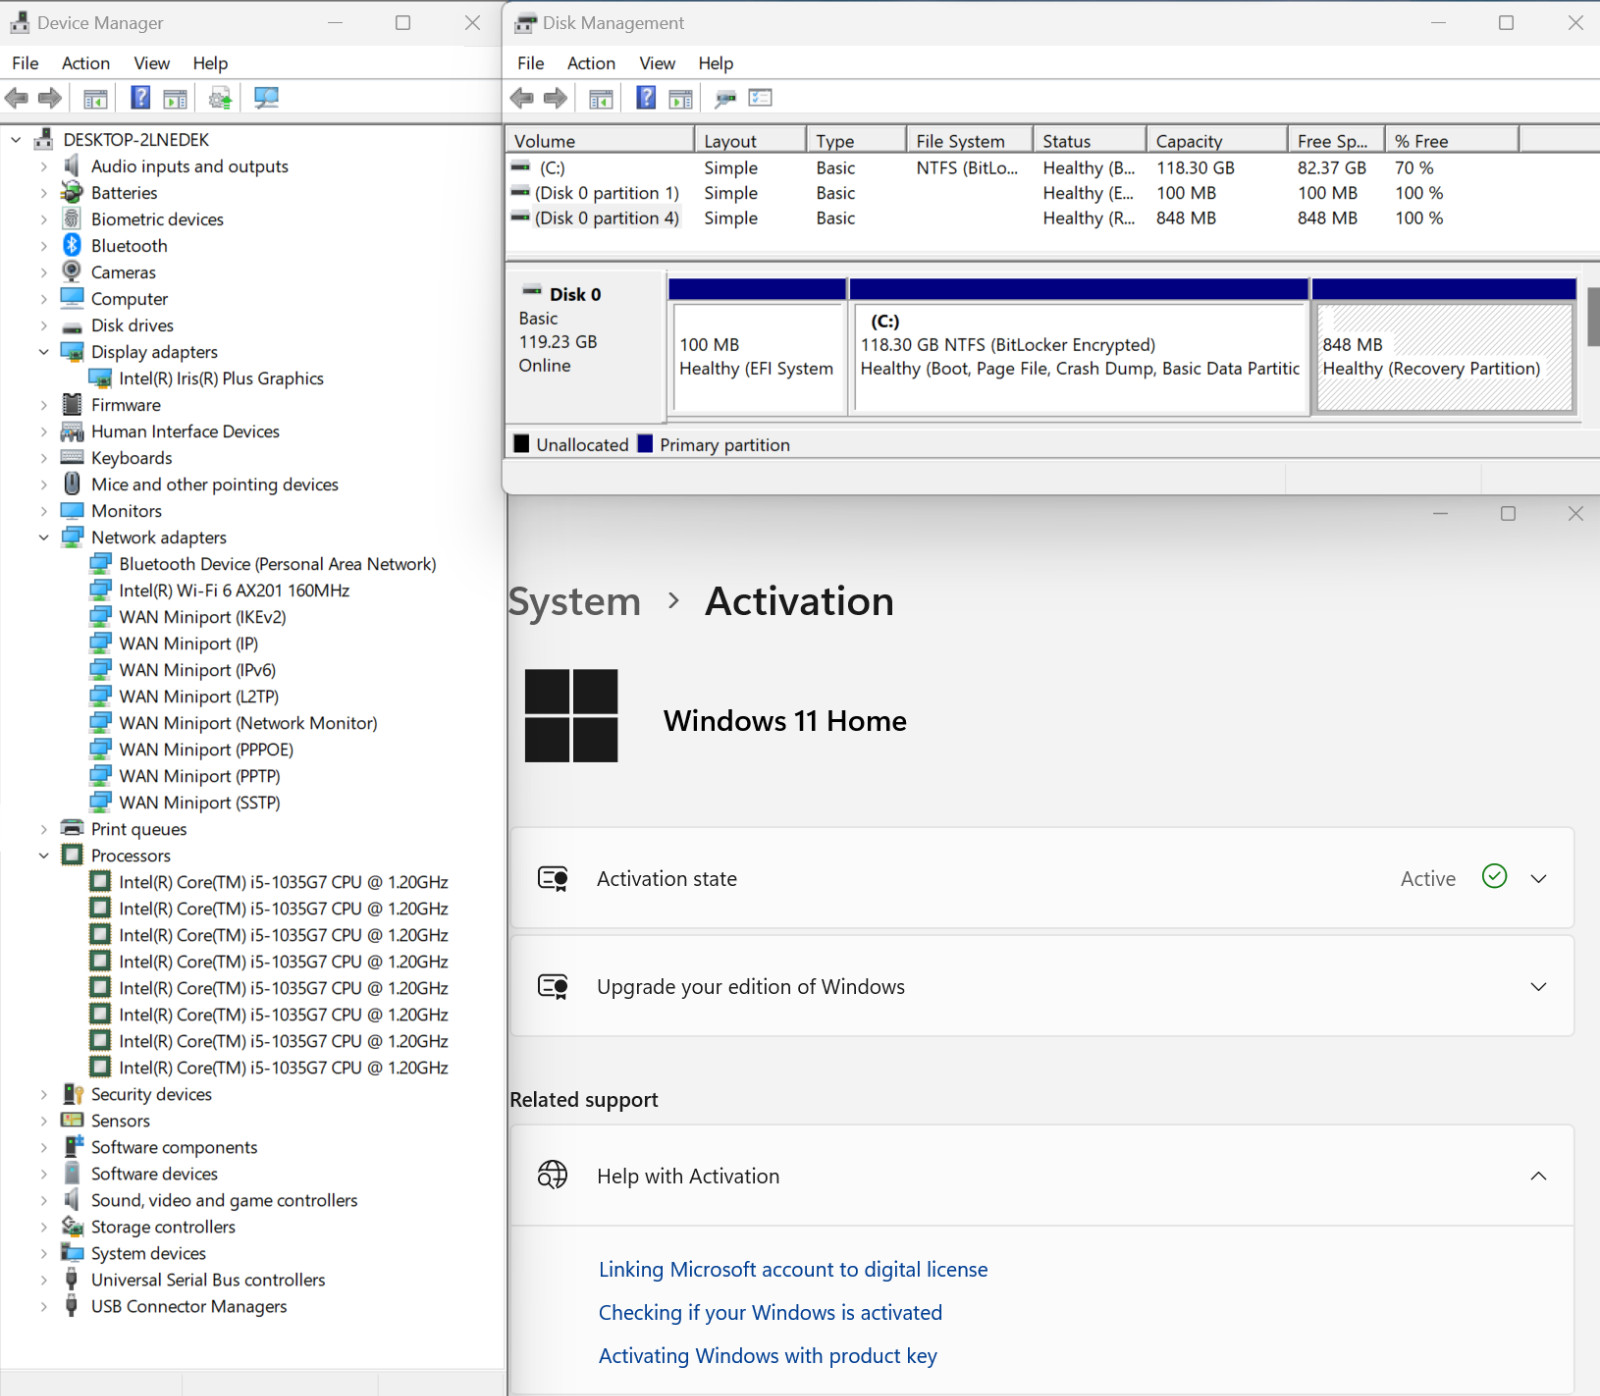Viewport: 1600px width, 1396px height.
Task: Collapse the Network adapters node
Action: pos(44,537)
